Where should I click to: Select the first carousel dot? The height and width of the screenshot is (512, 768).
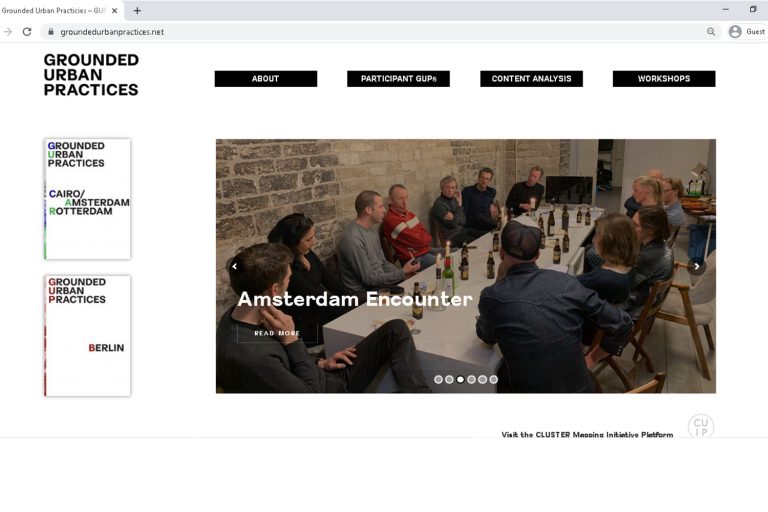[x=438, y=379]
